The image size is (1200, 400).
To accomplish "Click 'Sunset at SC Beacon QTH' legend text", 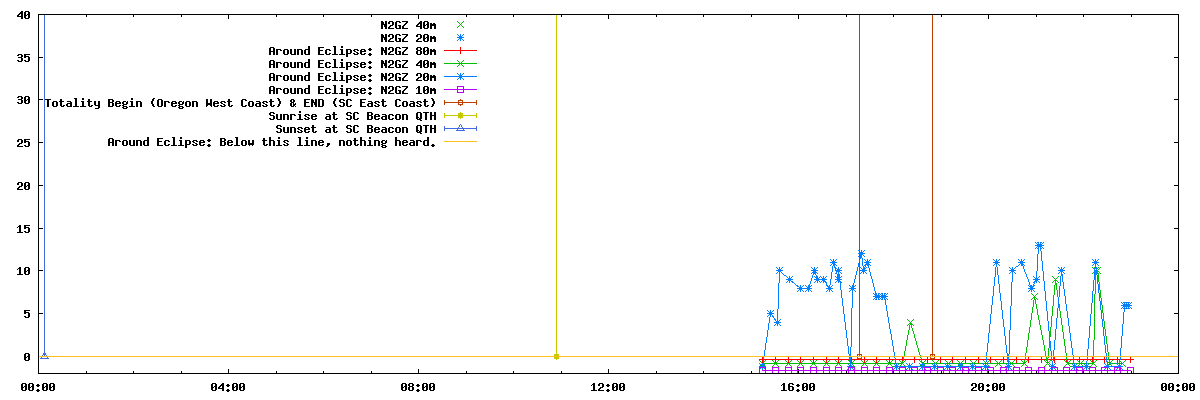I will pyautogui.click(x=355, y=129).
